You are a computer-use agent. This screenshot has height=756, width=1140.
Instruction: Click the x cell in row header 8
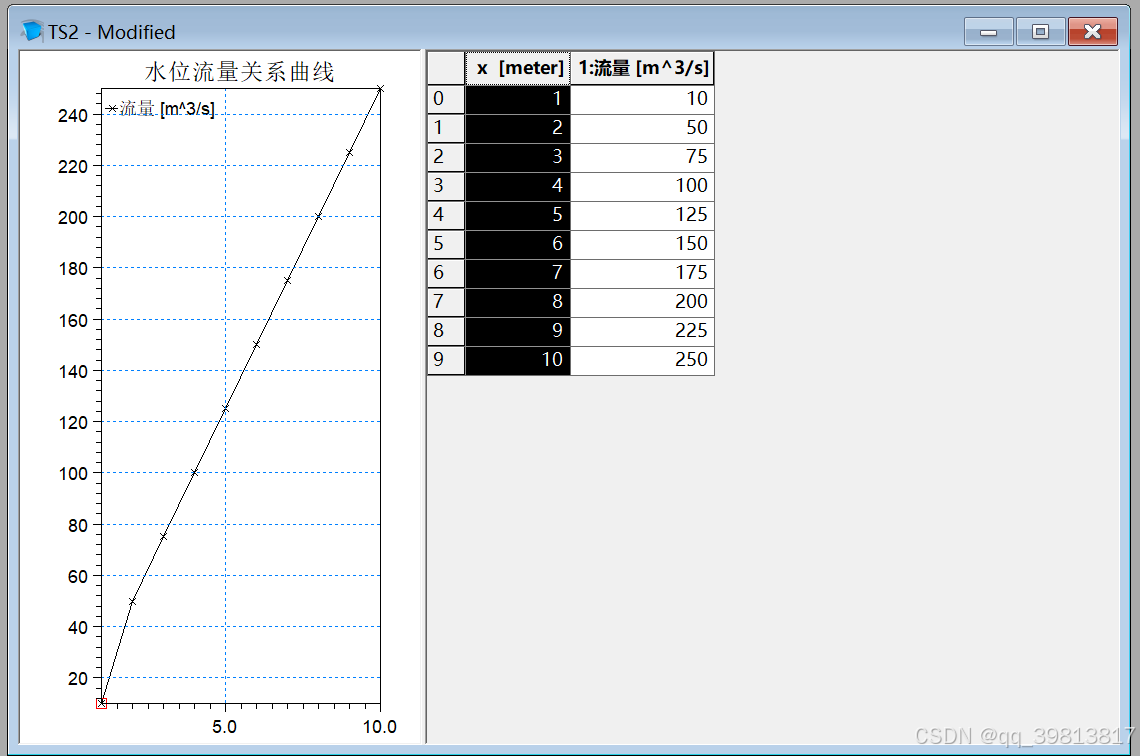518,331
